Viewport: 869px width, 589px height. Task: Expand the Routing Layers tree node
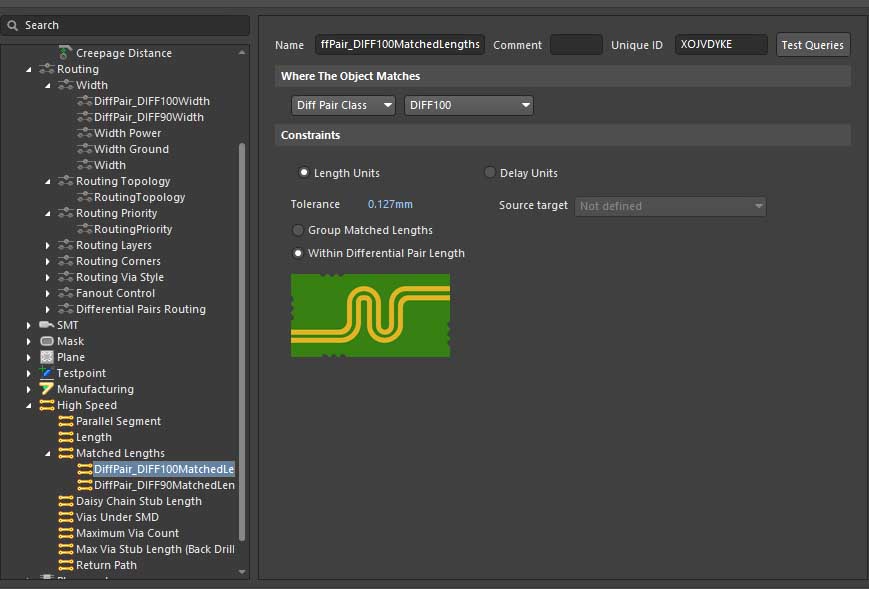click(48, 245)
